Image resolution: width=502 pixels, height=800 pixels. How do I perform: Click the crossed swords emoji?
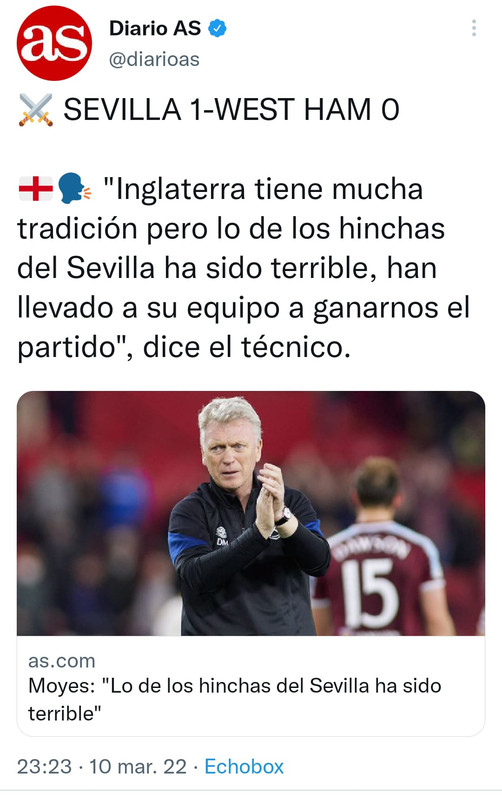coord(36,110)
